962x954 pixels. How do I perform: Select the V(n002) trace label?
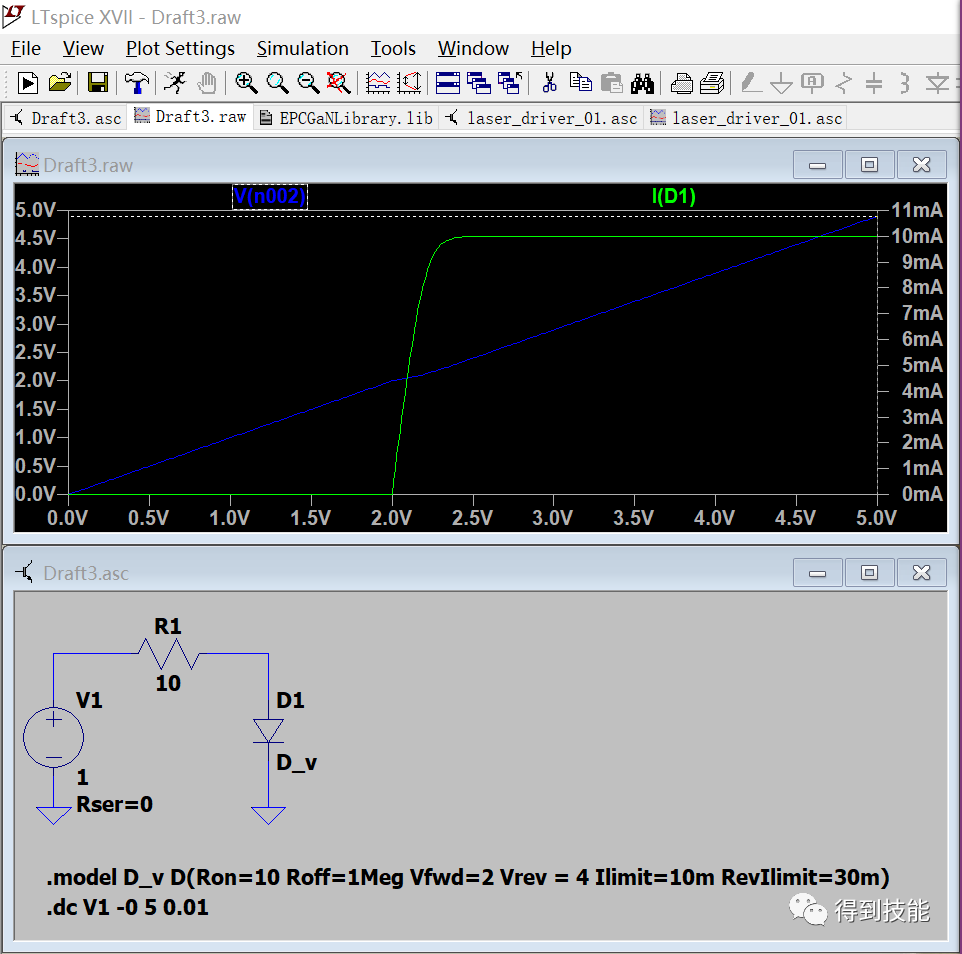(269, 196)
